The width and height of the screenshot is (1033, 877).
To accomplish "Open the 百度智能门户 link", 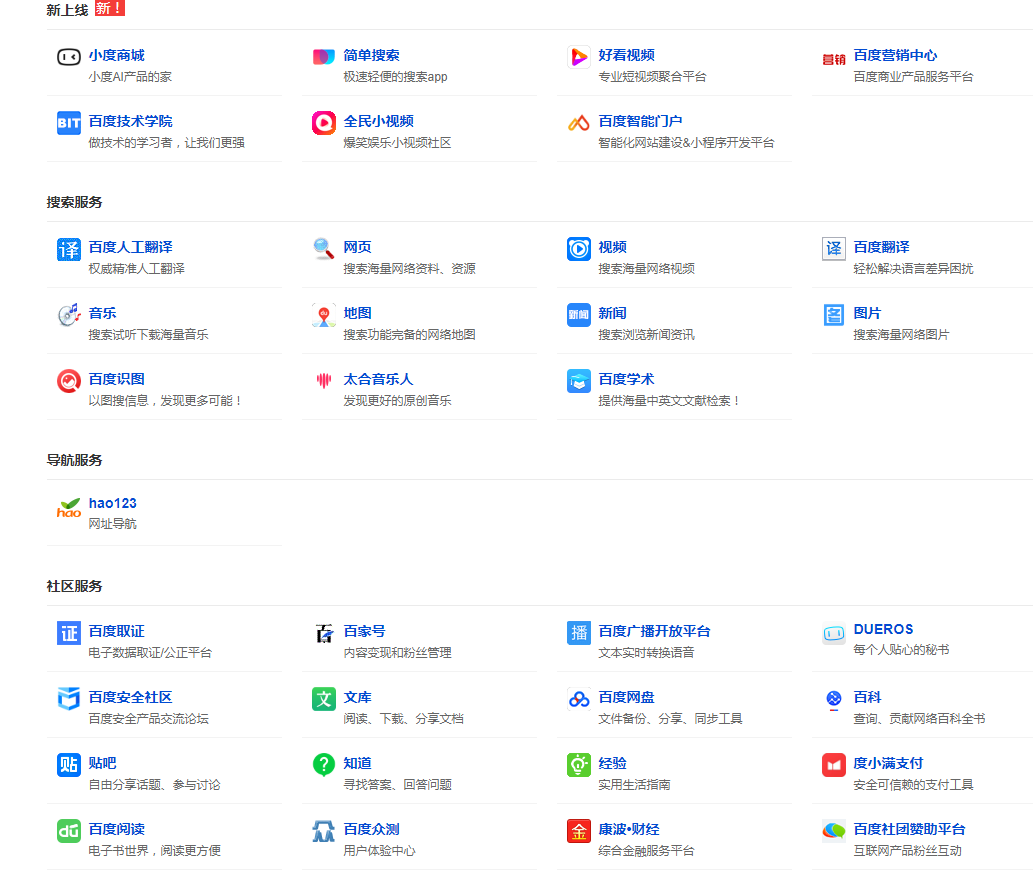I will pyautogui.click(x=640, y=121).
